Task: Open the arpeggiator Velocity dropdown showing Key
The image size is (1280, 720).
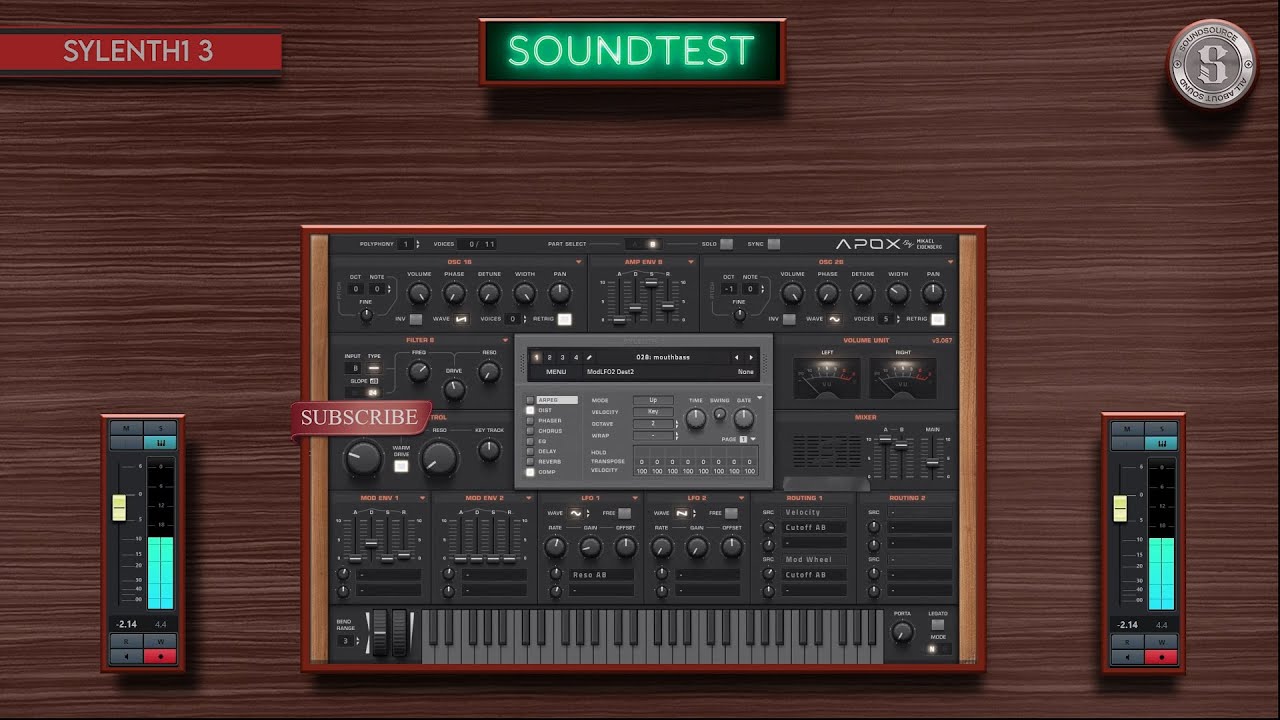Action: (653, 412)
